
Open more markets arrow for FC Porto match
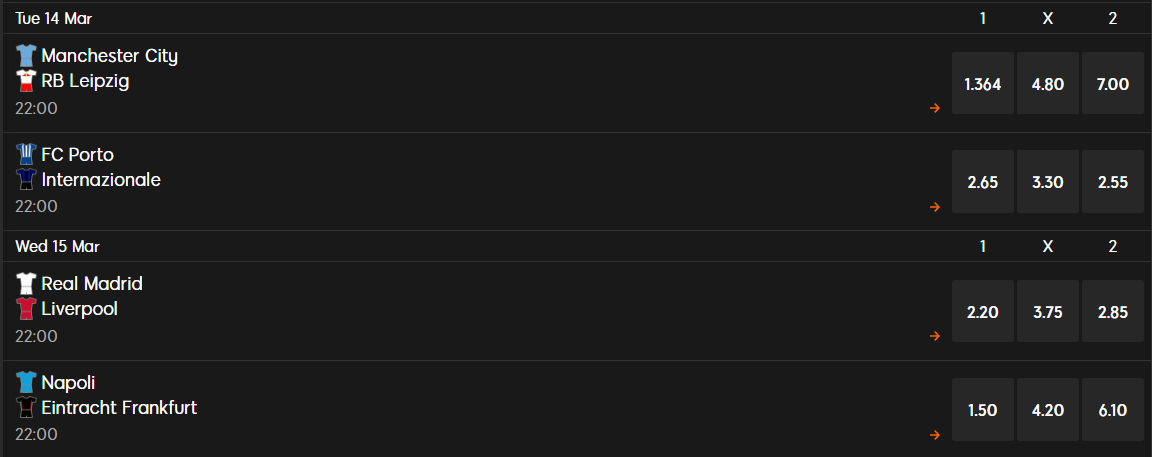click(935, 207)
